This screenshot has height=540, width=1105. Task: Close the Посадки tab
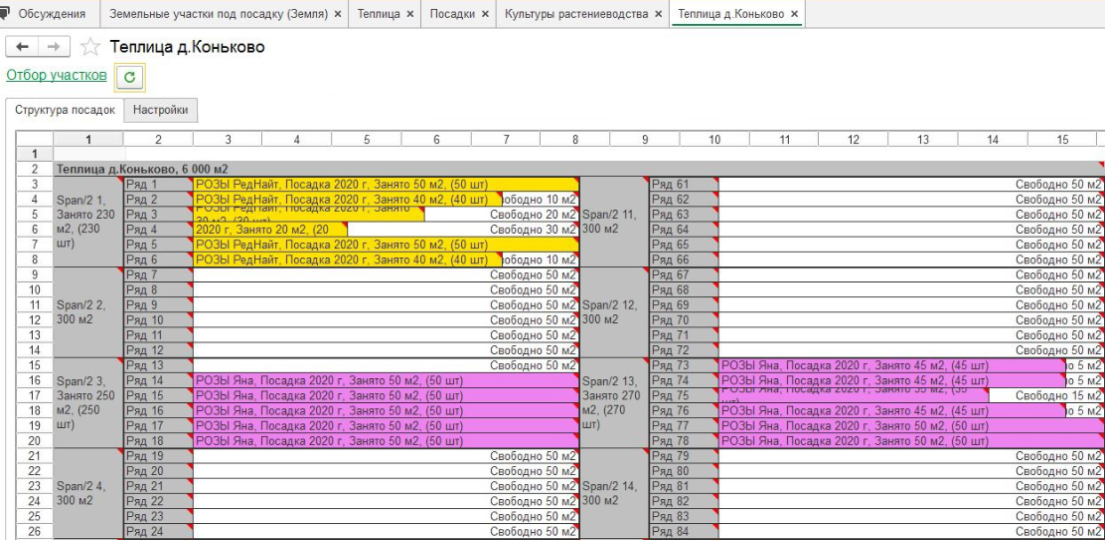485,14
